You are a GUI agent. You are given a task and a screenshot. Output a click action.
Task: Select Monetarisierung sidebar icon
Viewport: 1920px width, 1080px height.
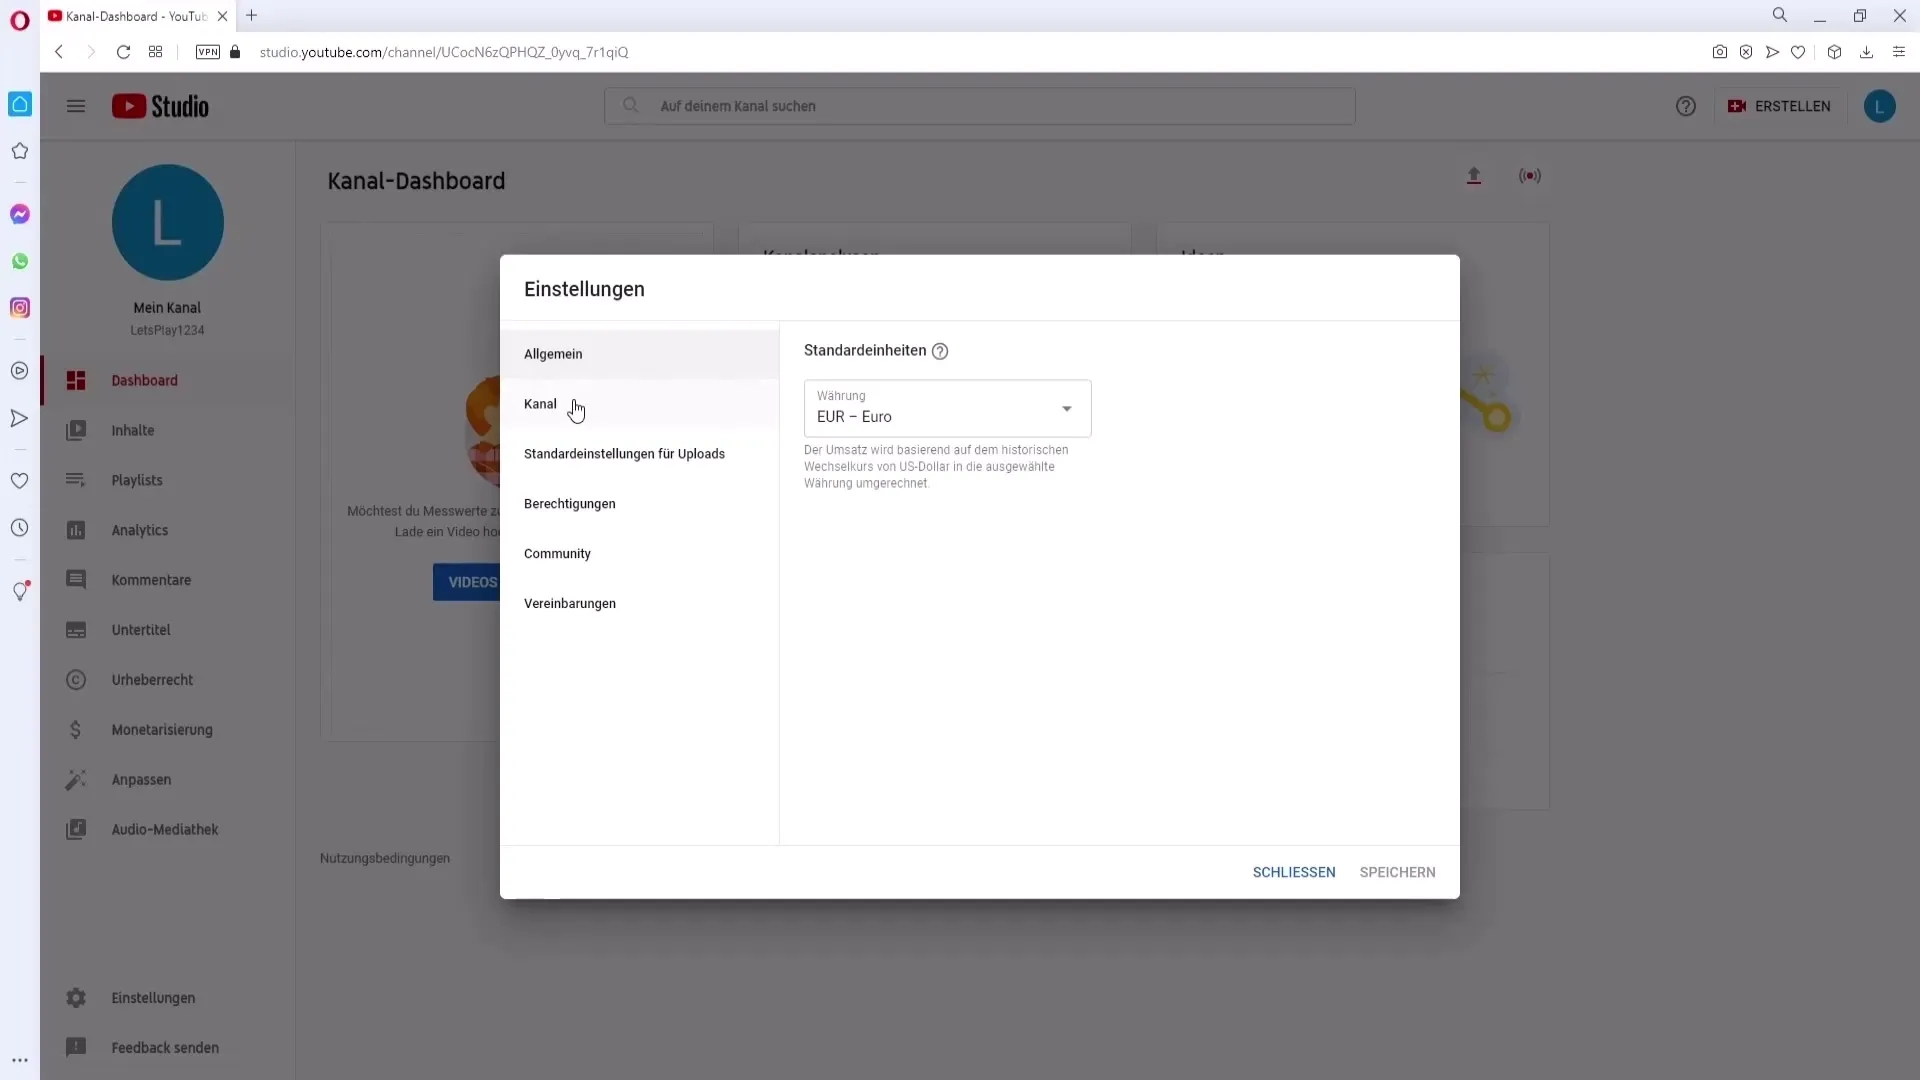[75, 729]
